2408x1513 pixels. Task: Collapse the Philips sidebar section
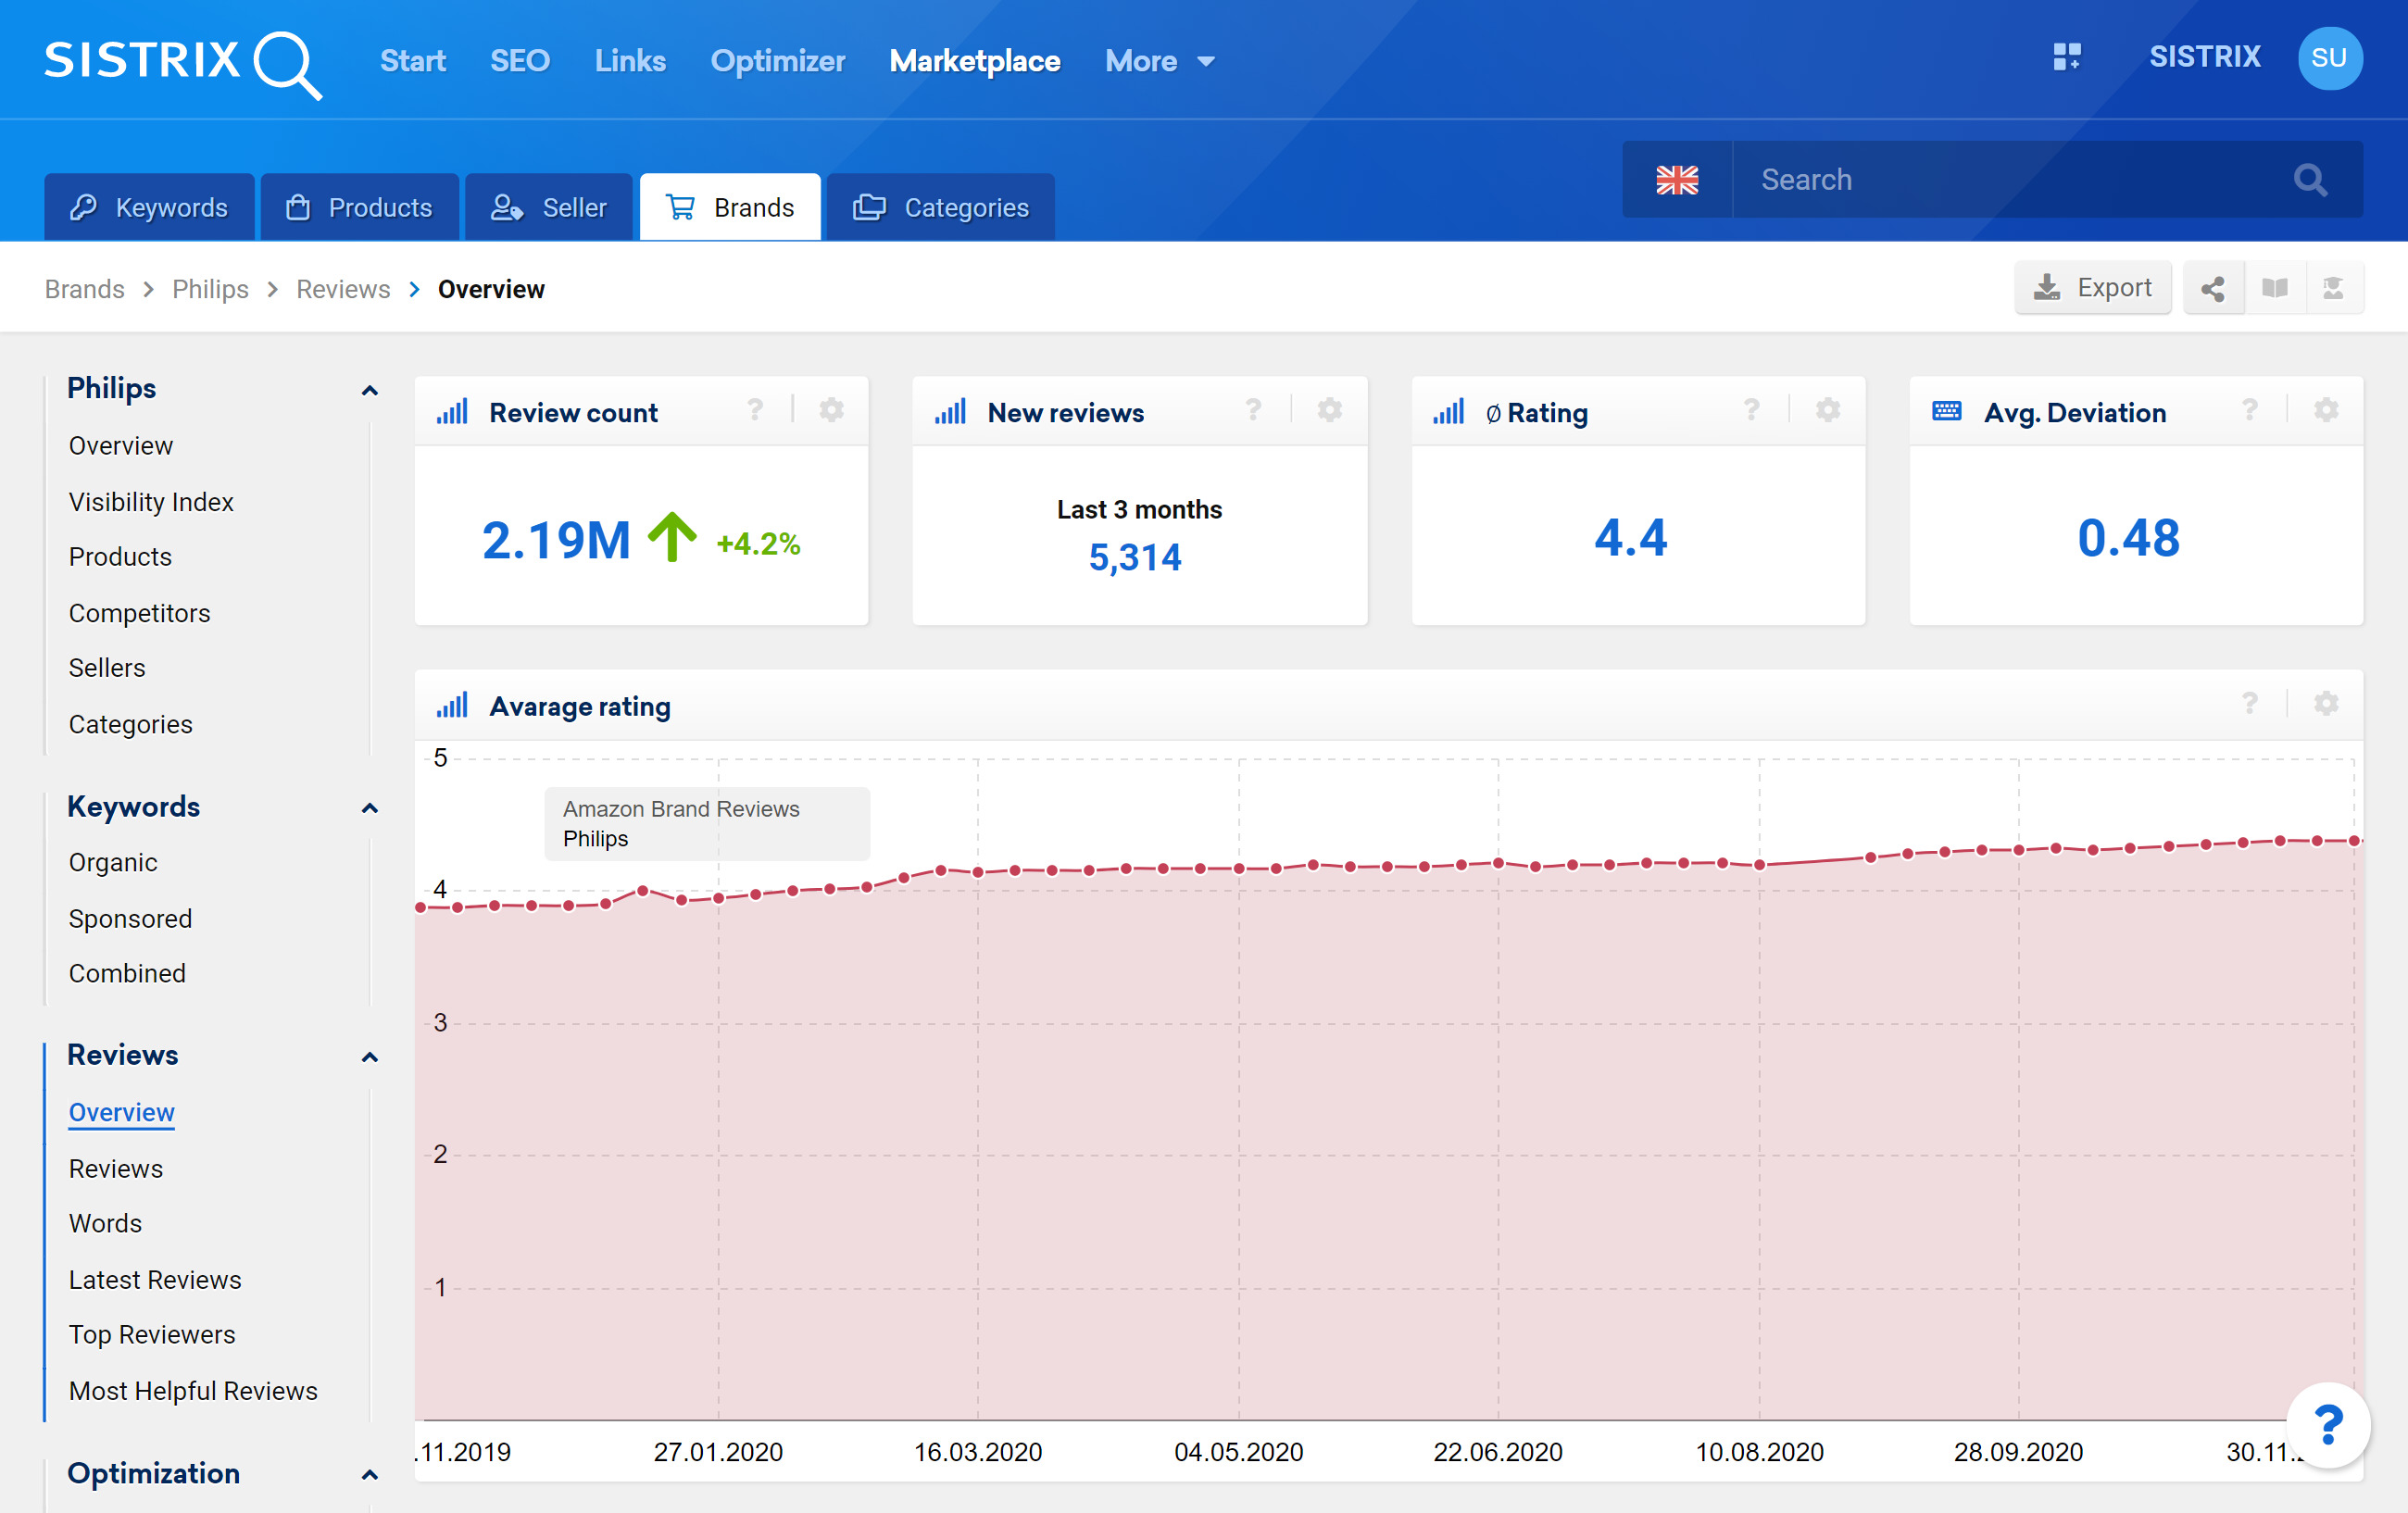coord(369,390)
